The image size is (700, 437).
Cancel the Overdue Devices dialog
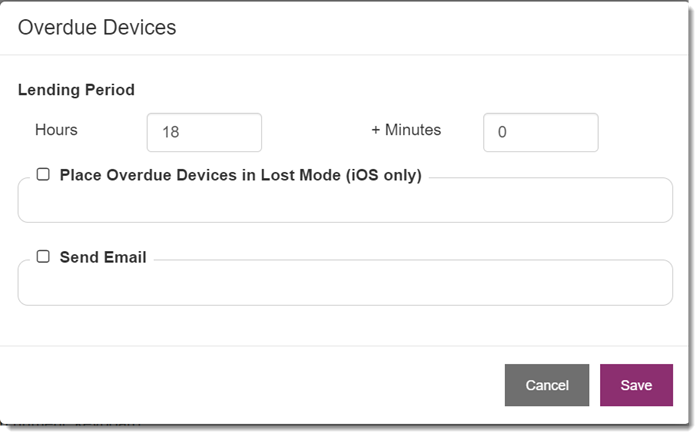point(547,385)
